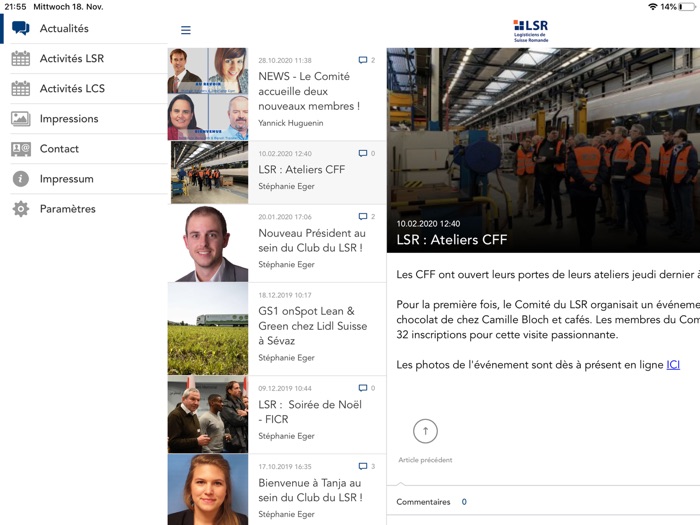
Task: Click the hero date 10.02.2020 12:40
Action: coord(428,224)
